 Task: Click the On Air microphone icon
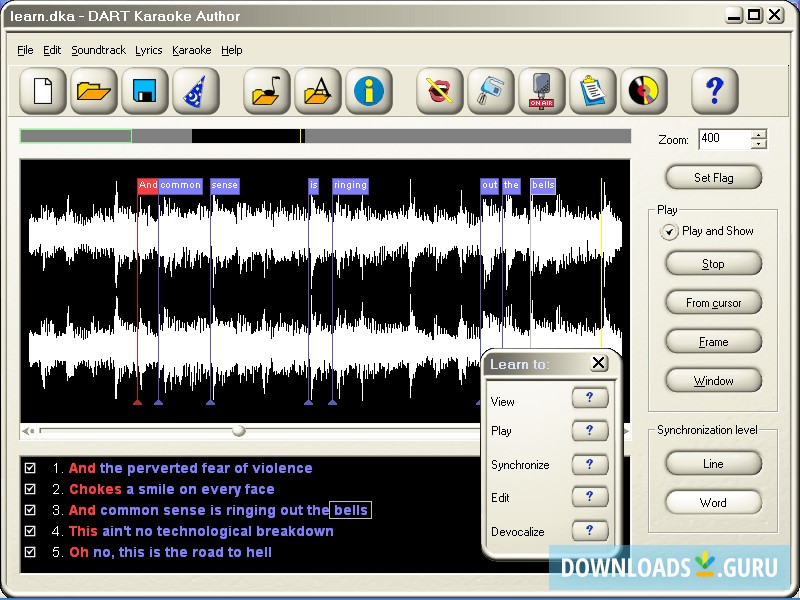pos(542,92)
